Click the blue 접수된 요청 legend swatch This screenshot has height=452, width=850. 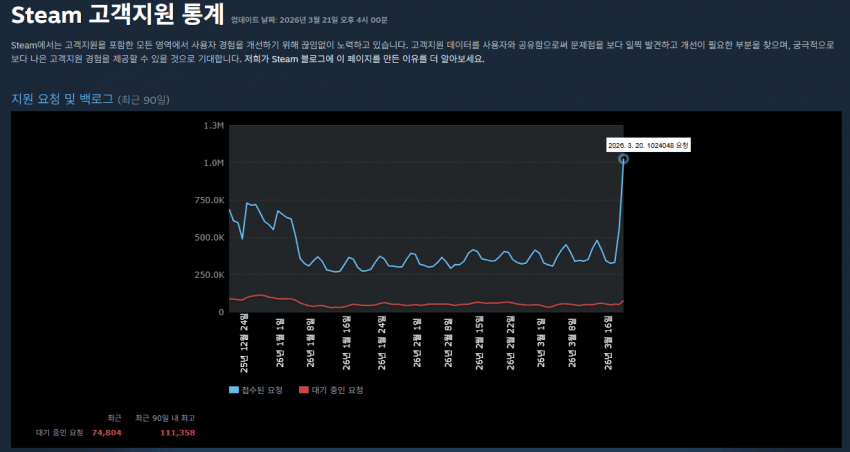tap(234, 390)
